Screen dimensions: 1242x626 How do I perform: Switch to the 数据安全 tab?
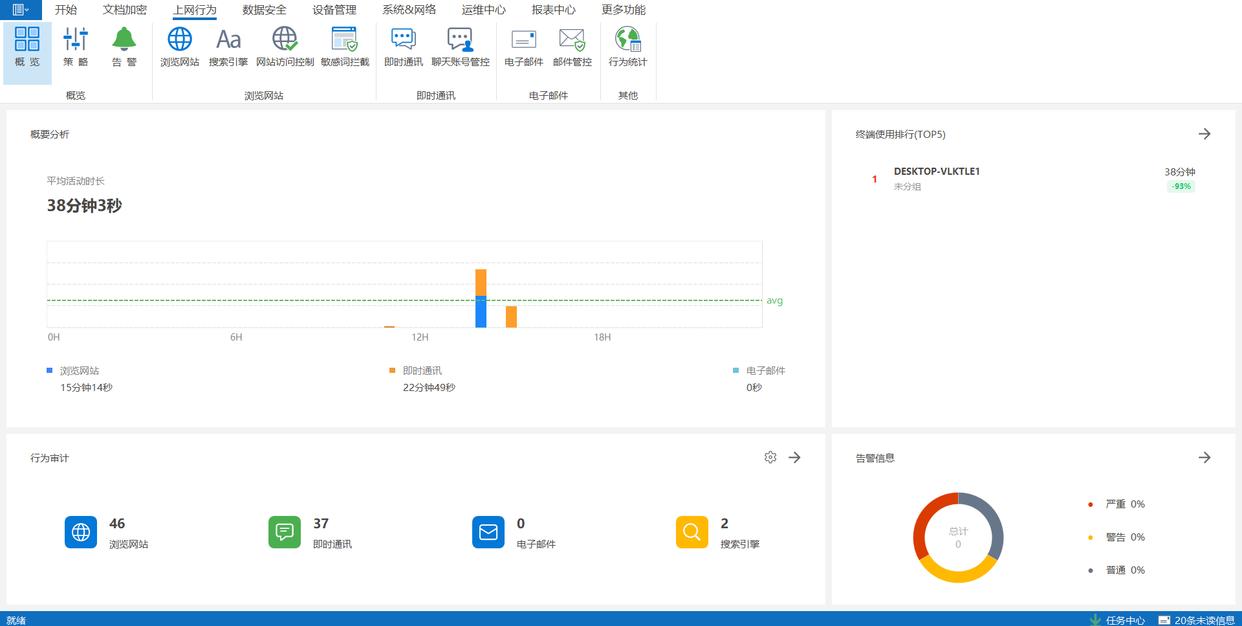point(264,10)
